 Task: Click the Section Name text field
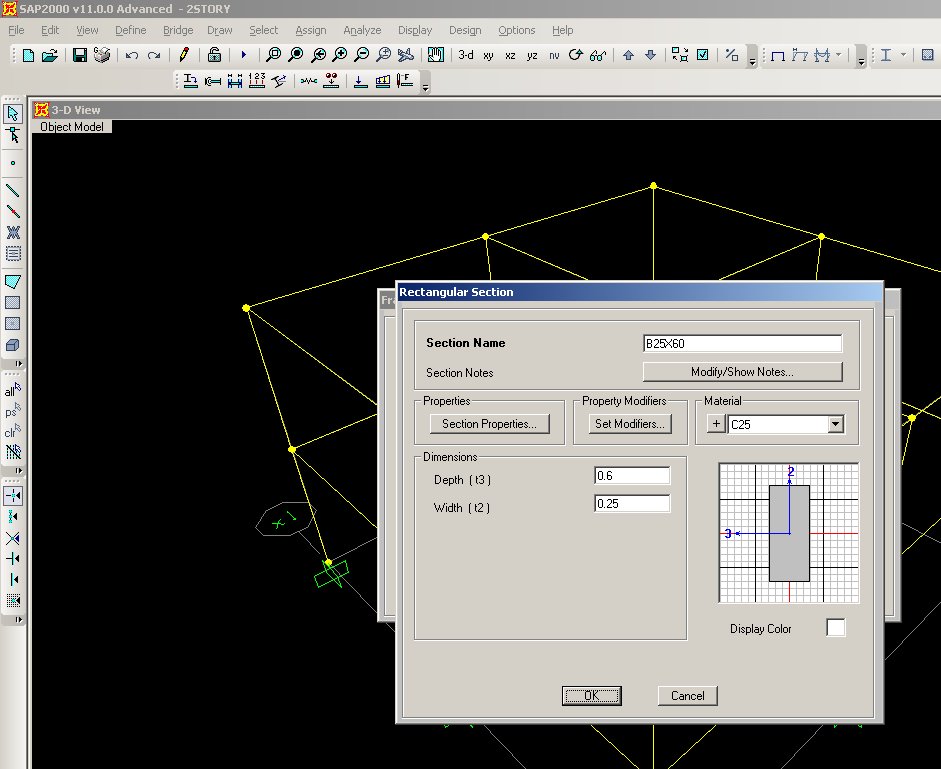point(742,343)
